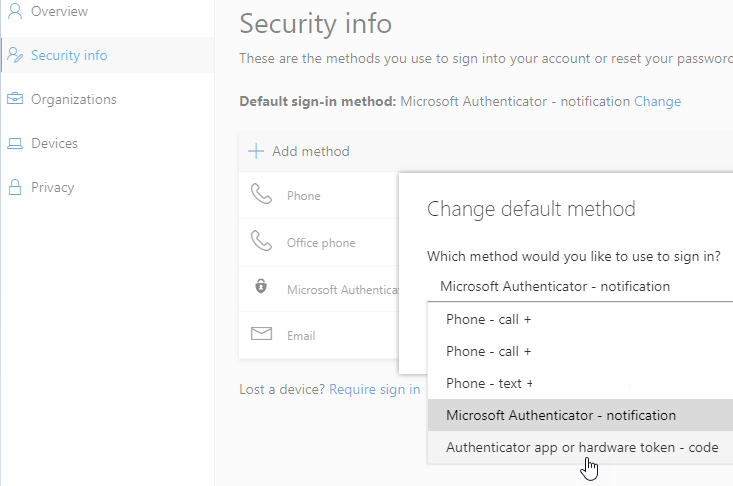Click the plus icon for Add method
Viewport: 733px width, 486px height.
pos(256,152)
